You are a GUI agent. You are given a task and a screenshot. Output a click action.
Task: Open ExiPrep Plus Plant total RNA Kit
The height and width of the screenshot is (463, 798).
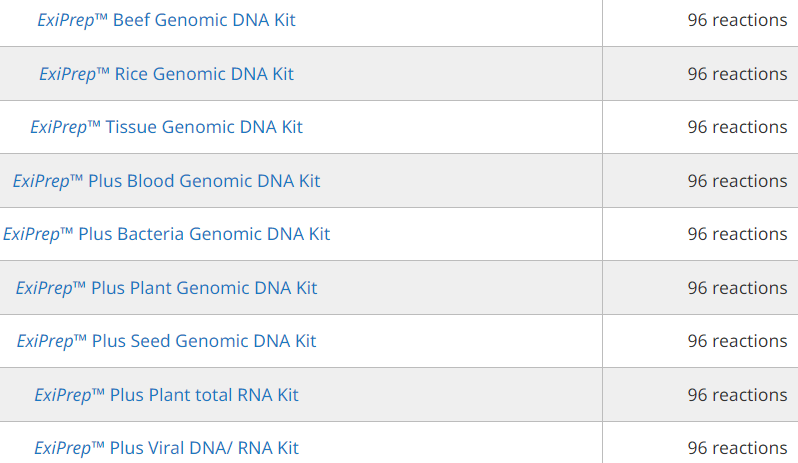point(166,395)
